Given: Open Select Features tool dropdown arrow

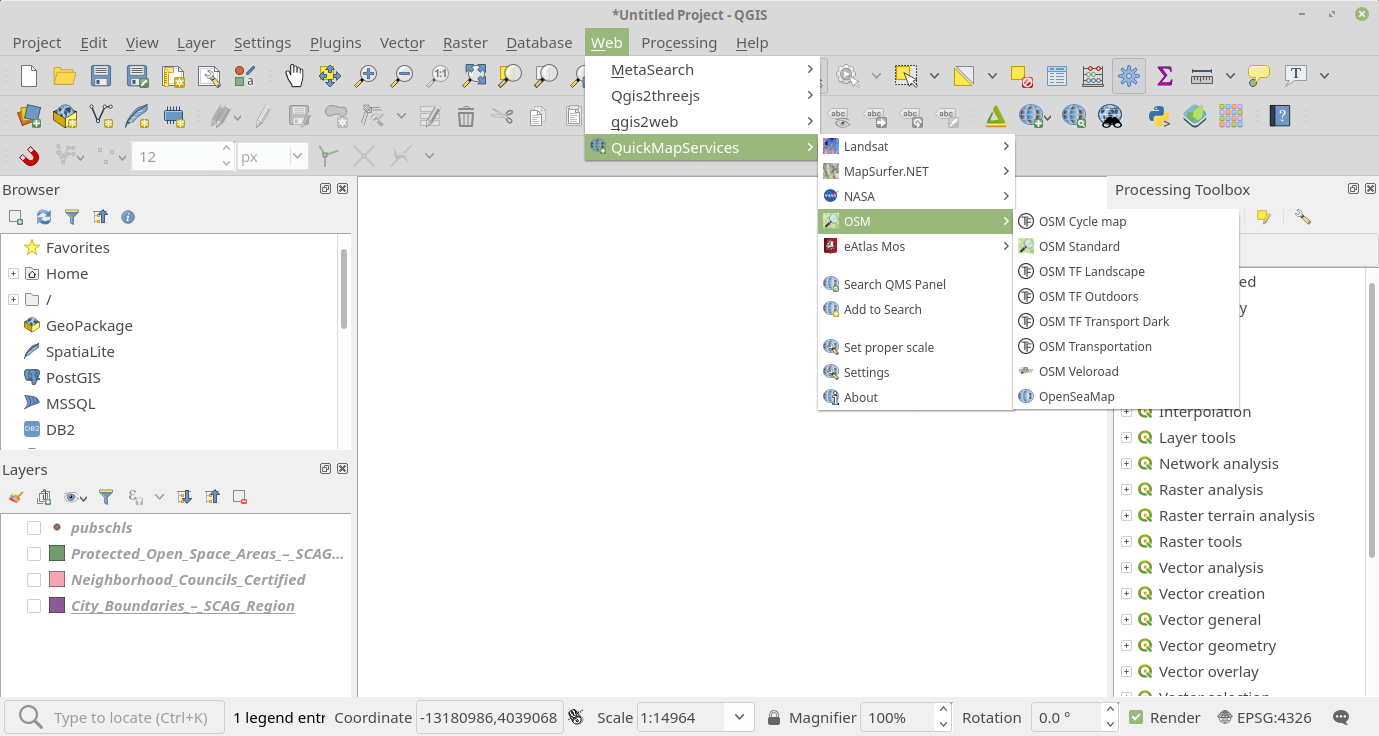Looking at the screenshot, I should click(934, 76).
